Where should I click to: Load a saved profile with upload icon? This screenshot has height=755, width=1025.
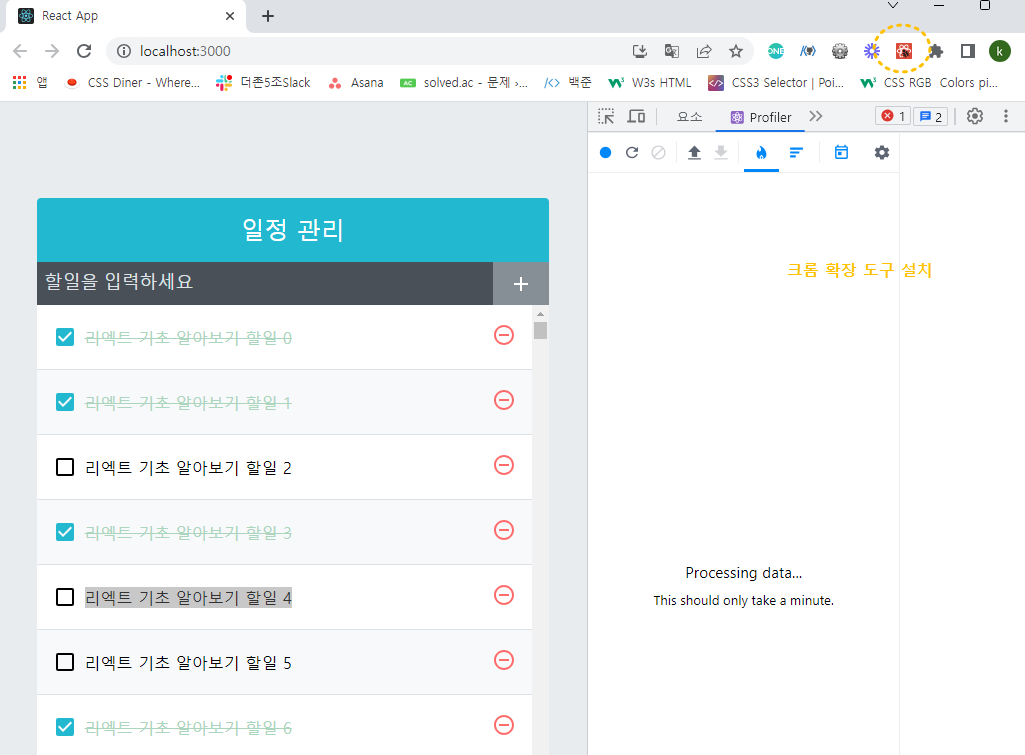pos(694,152)
